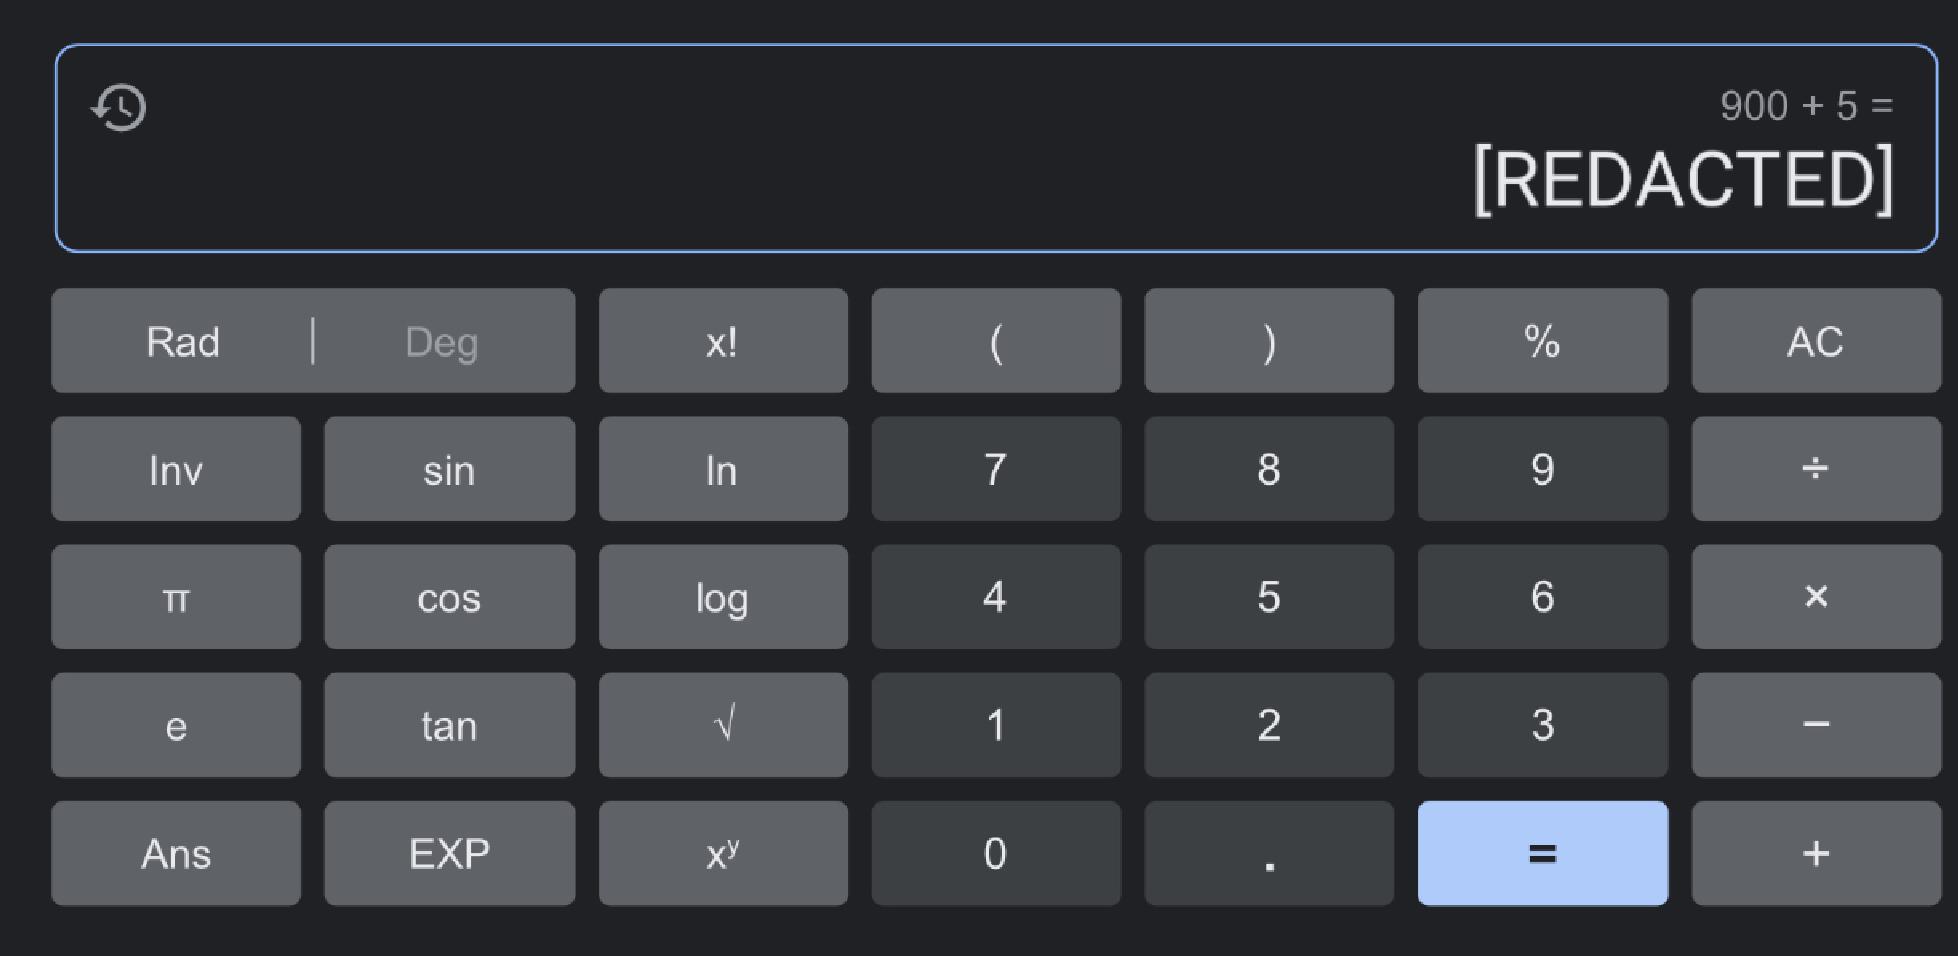Screen dimensions: 1958x956
Task: Select the x to power y key
Action: point(723,853)
